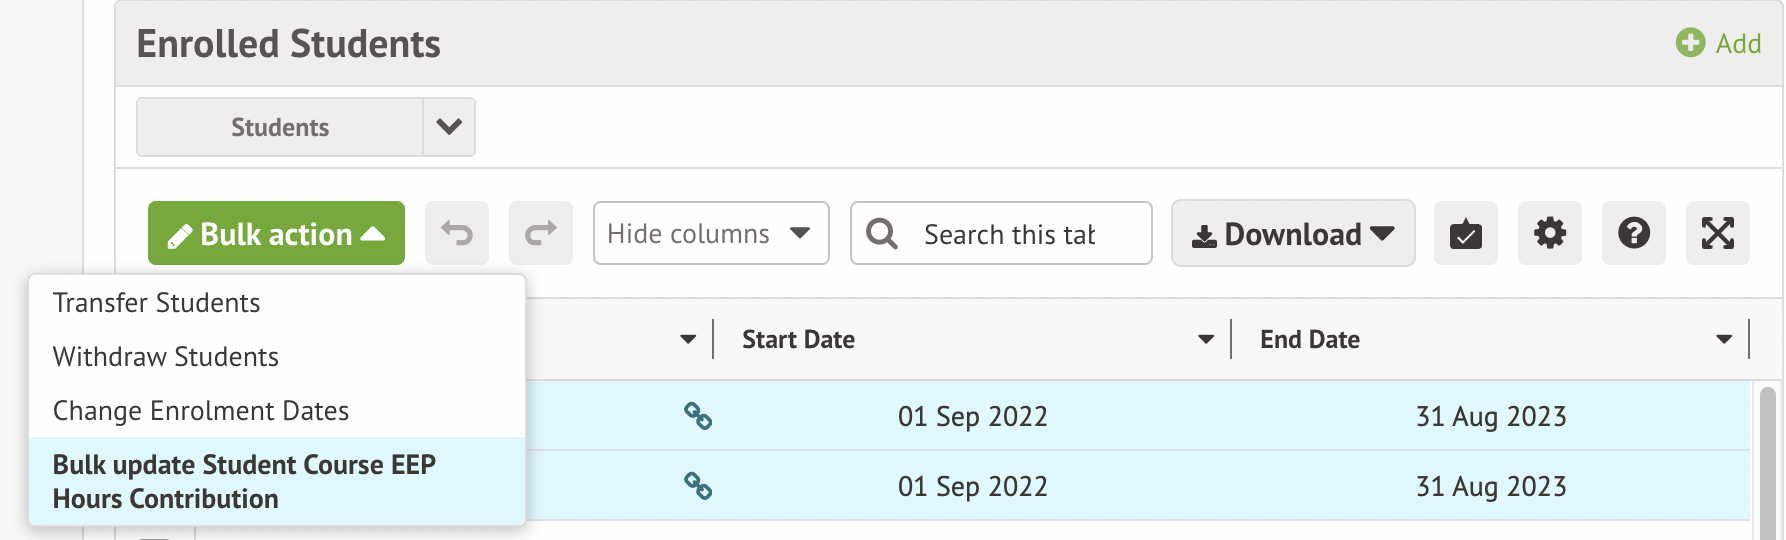Collapse the green Bulk action button
This screenshot has width=1786, height=540.
pyautogui.click(x=276, y=234)
